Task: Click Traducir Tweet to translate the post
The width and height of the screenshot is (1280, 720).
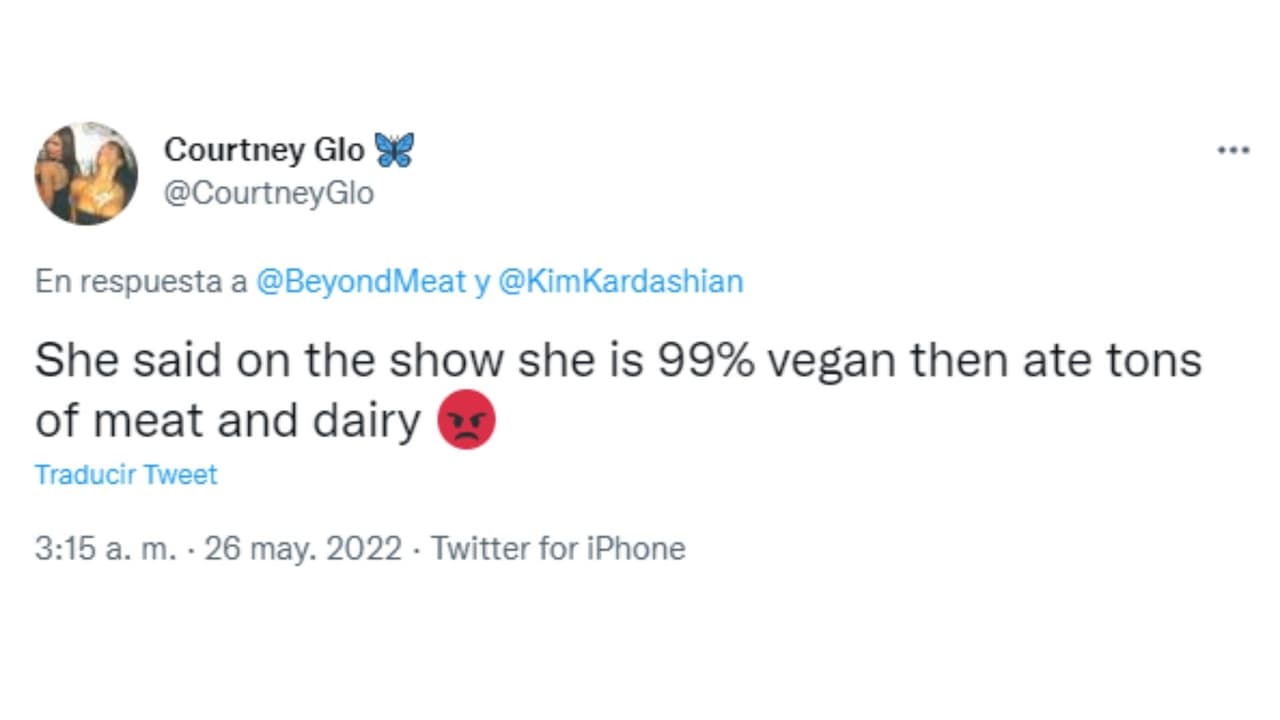Action: point(125,474)
